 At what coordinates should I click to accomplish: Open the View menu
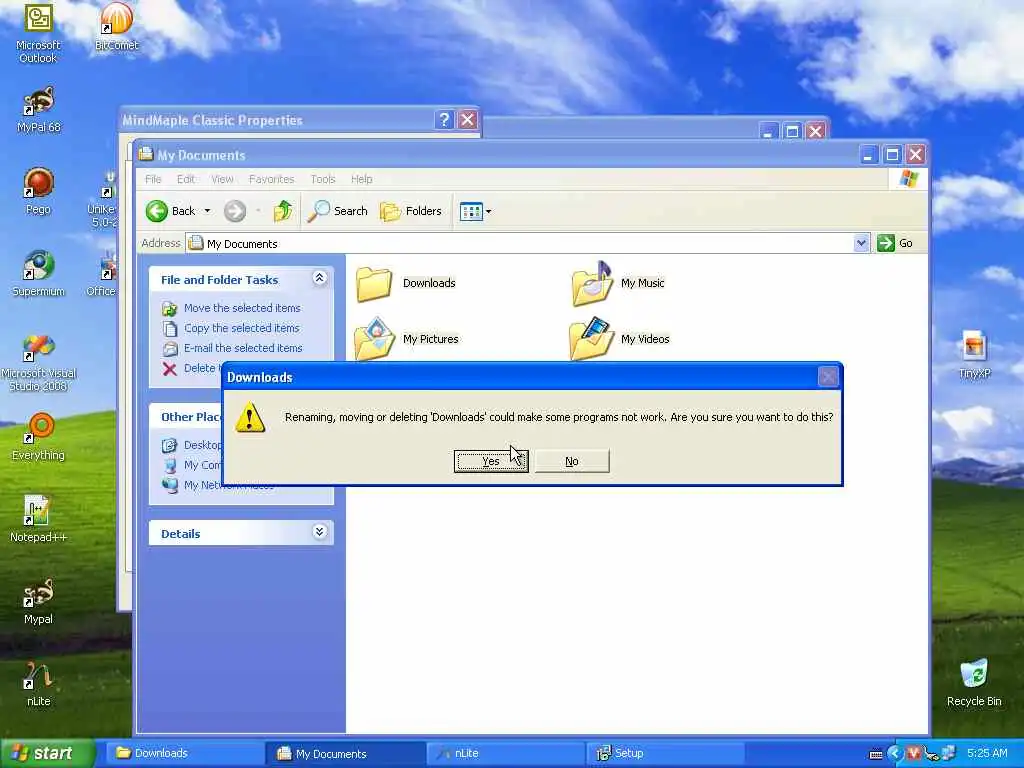tap(222, 179)
